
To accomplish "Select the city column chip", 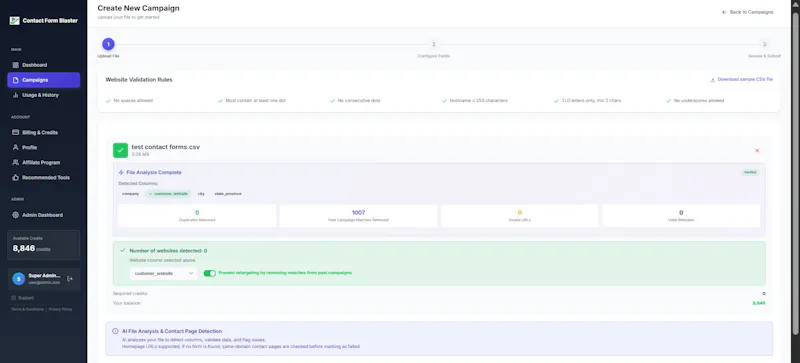I will 202,194.
